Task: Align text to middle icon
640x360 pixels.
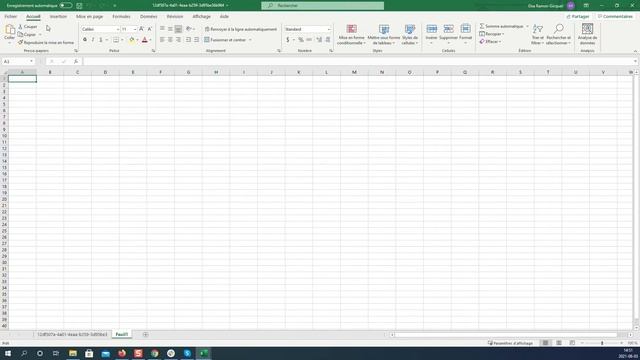Action: [170, 29]
